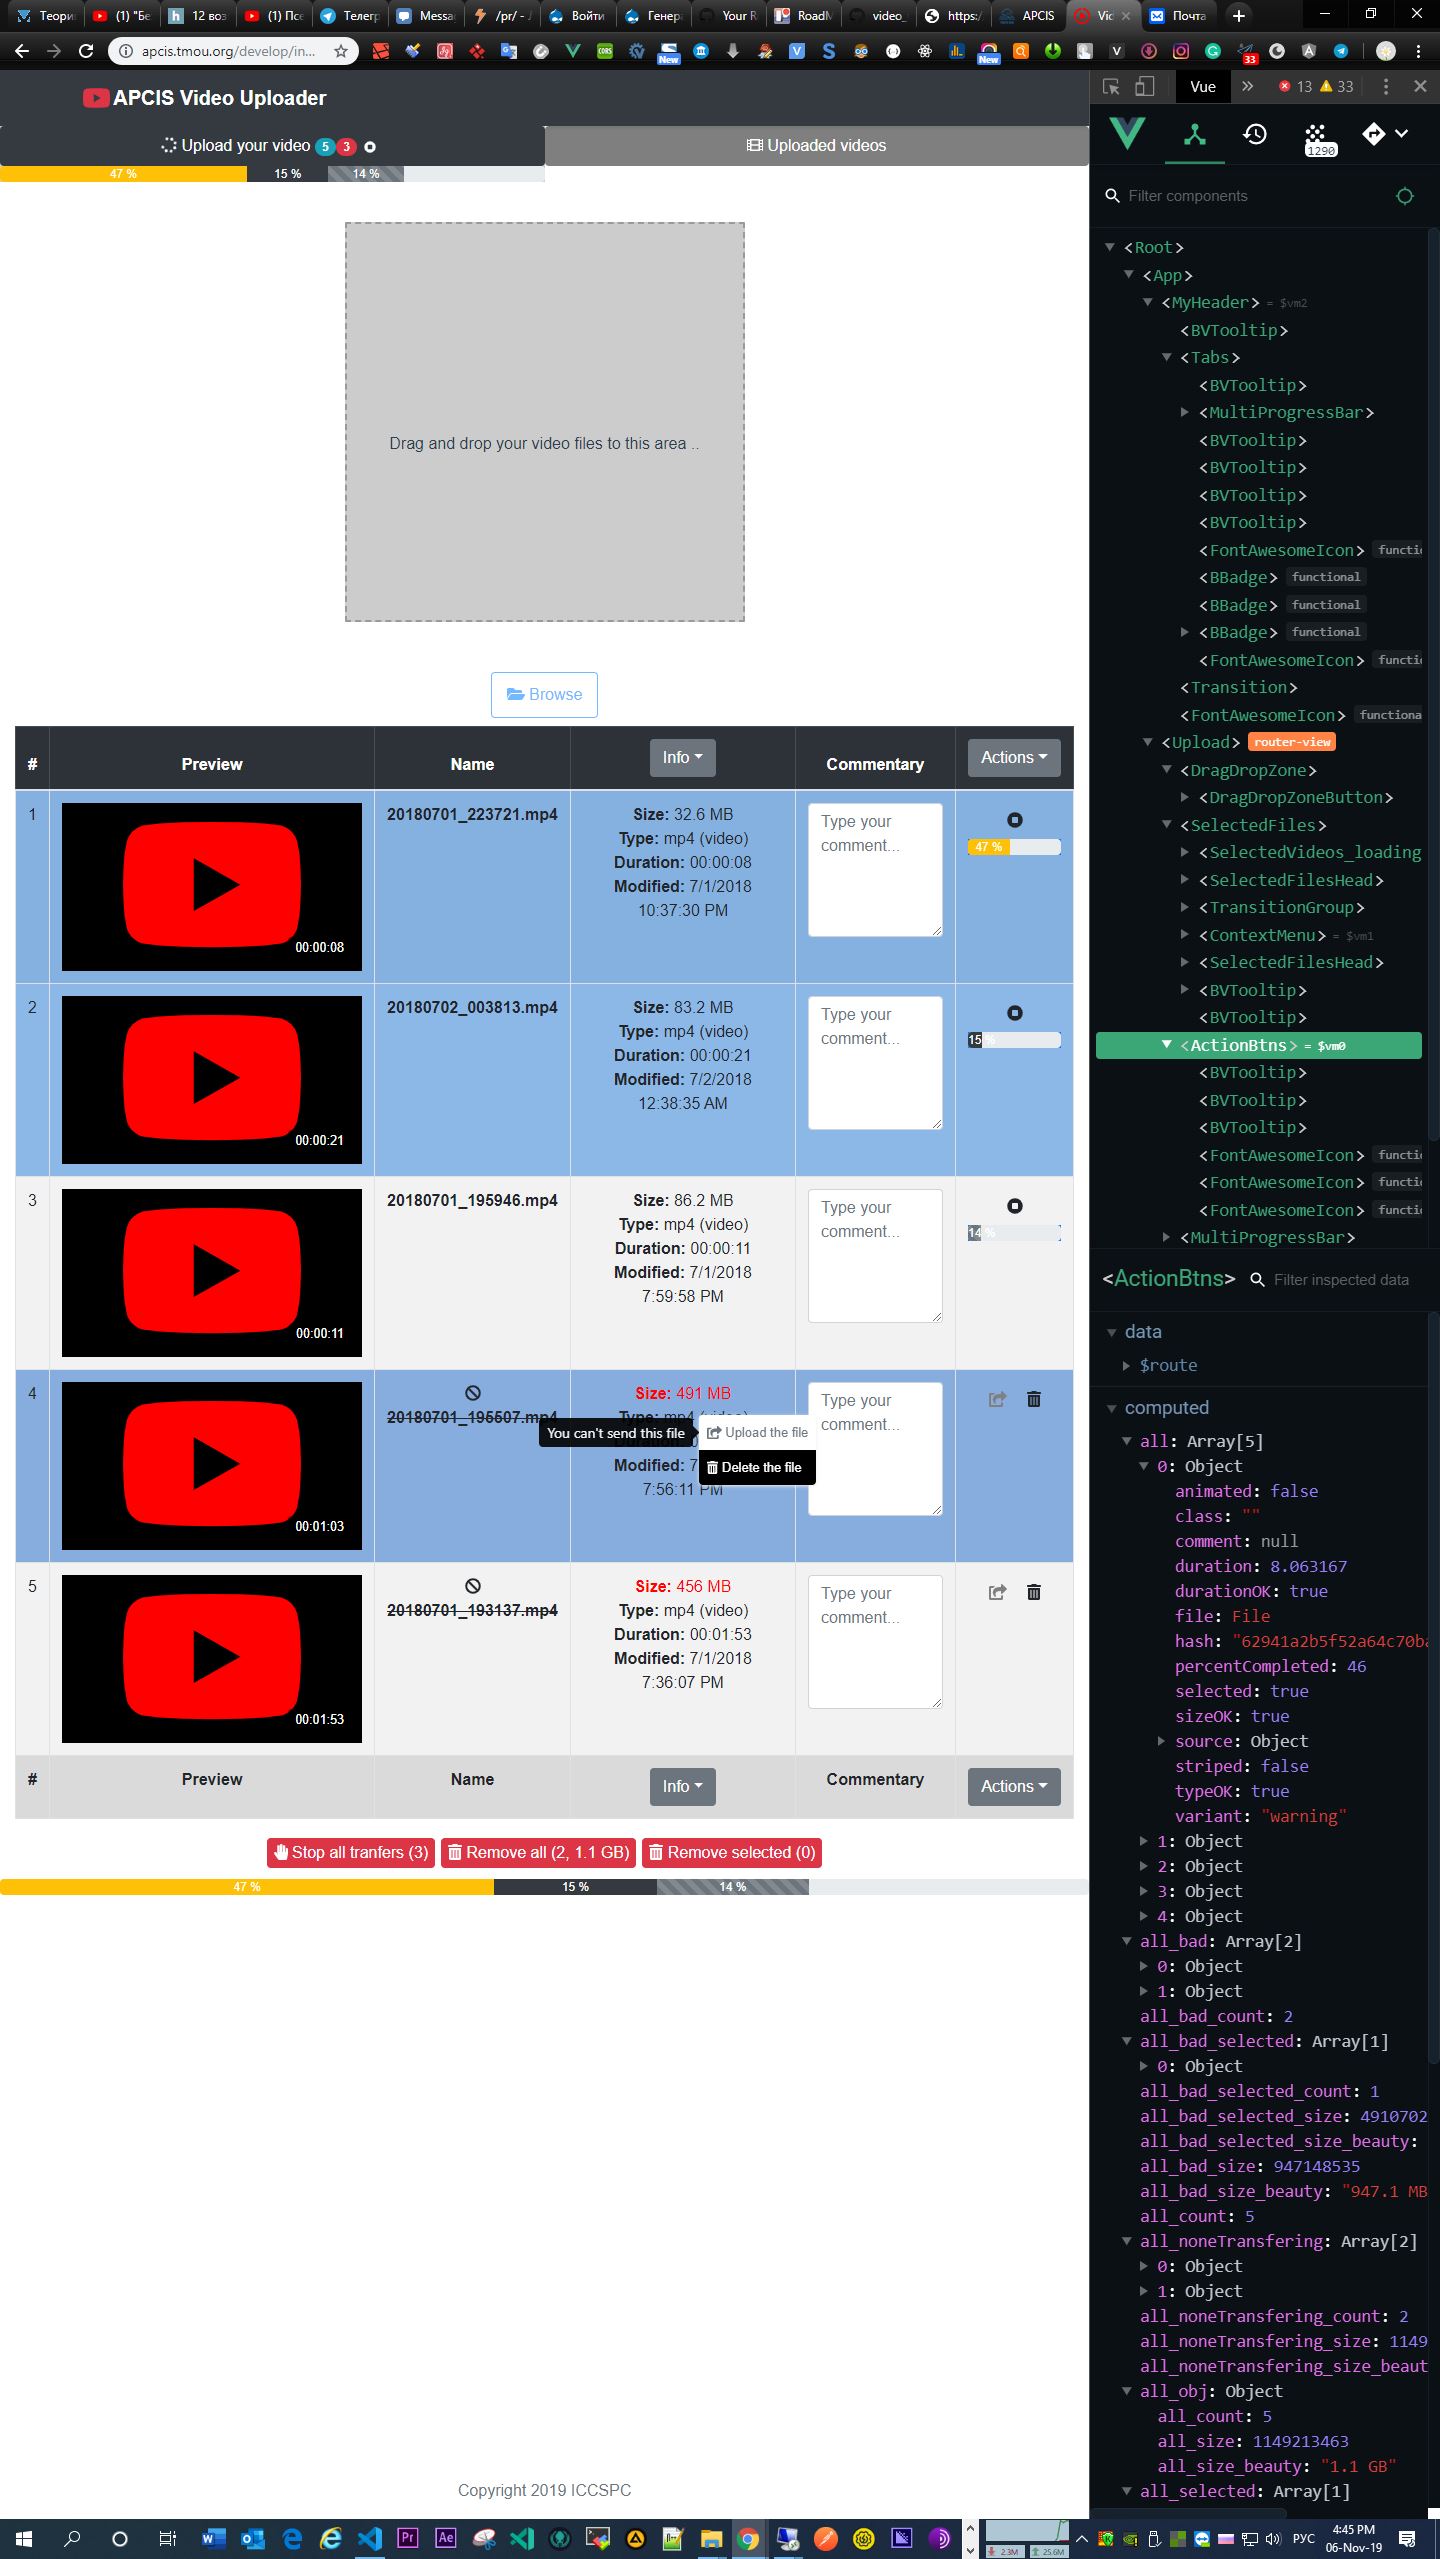The width and height of the screenshot is (1440, 2559).
Task: Collapse the all_bad: Array[2] property
Action: click(x=1127, y=1941)
